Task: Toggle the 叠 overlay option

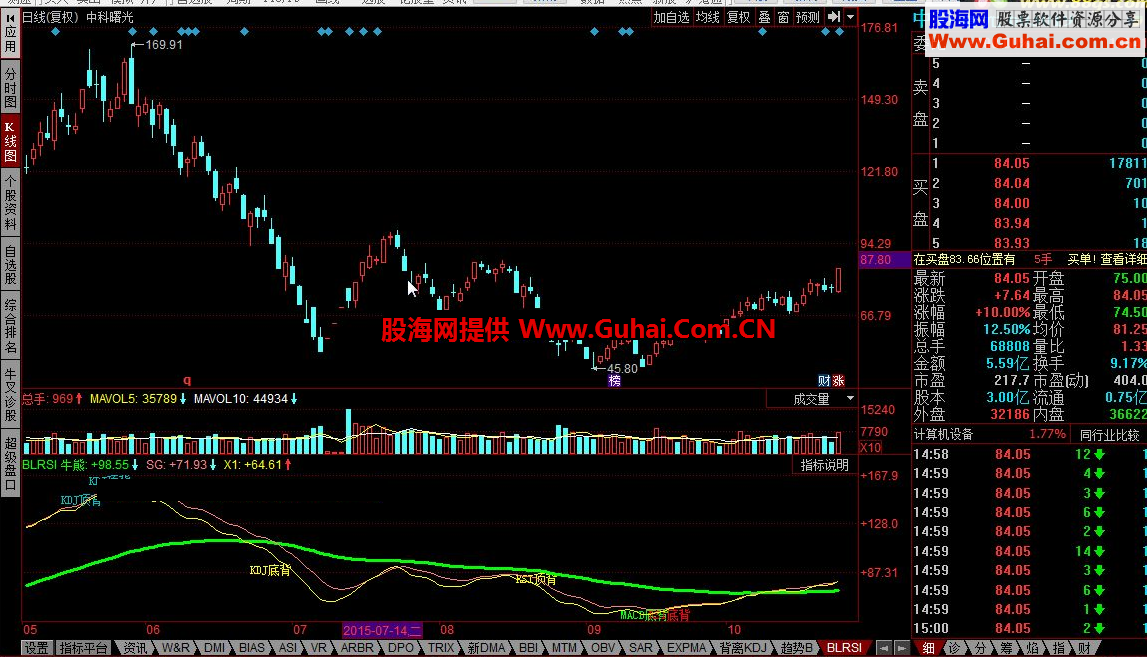Action: click(x=764, y=18)
